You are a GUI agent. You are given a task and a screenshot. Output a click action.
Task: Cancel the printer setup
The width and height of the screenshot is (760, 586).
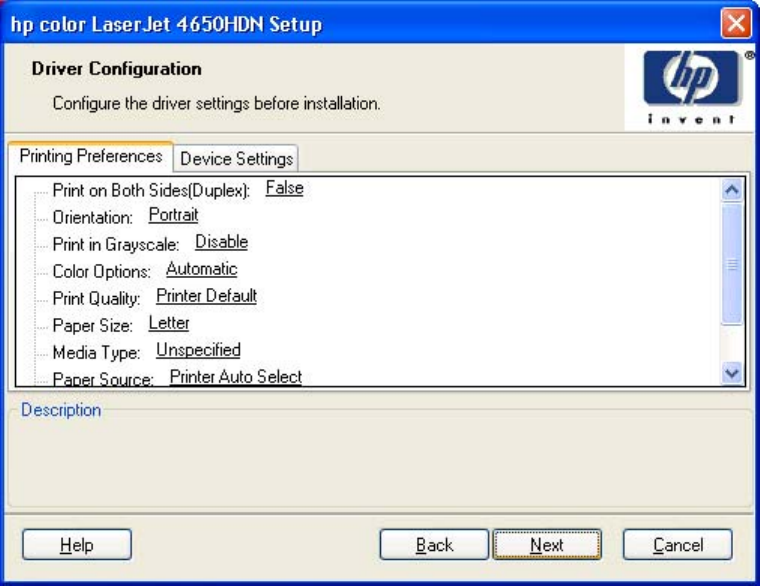tap(678, 545)
